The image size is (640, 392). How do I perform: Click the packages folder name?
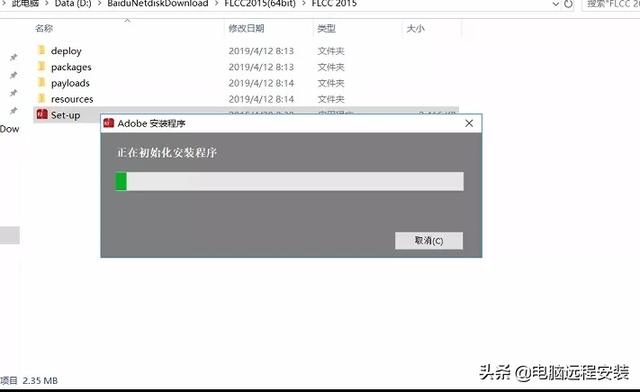(71, 67)
